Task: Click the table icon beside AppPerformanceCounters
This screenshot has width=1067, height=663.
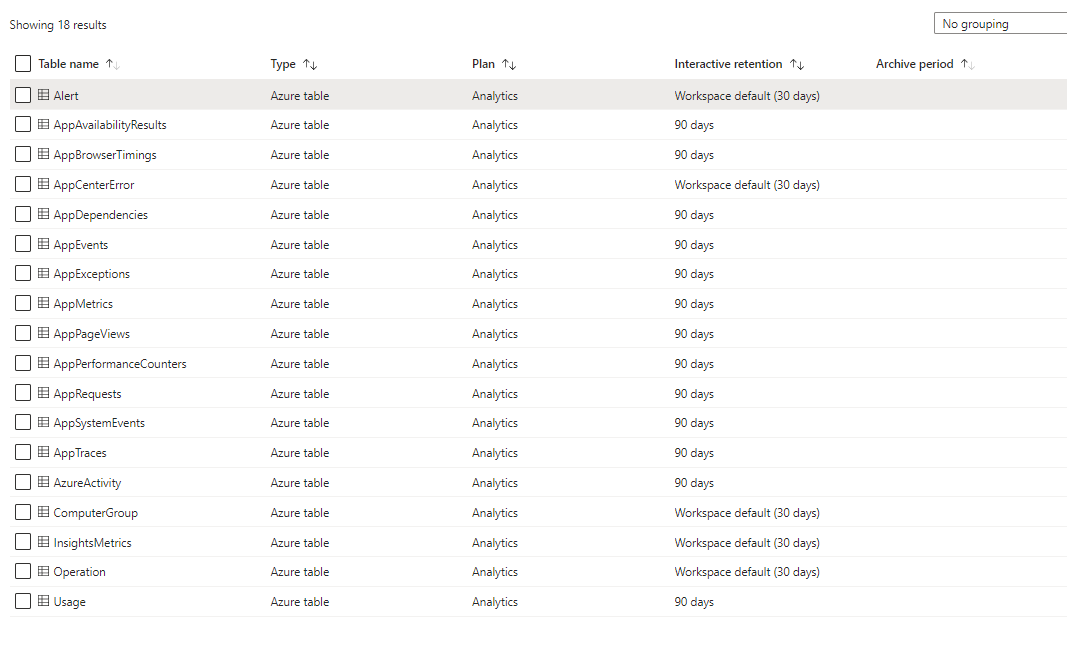Action: pyautogui.click(x=44, y=363)
